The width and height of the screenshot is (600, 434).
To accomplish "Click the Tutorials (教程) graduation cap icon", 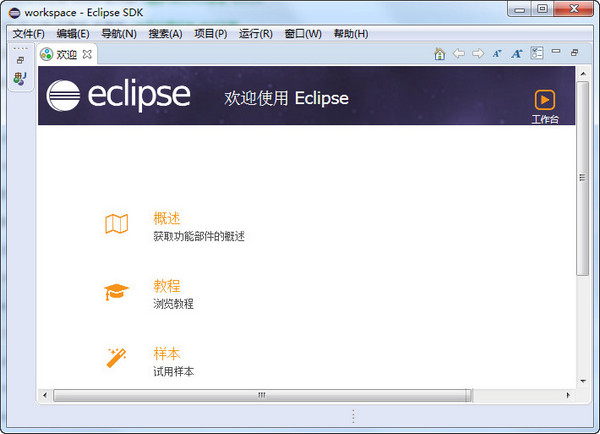I will pos(117,292).
